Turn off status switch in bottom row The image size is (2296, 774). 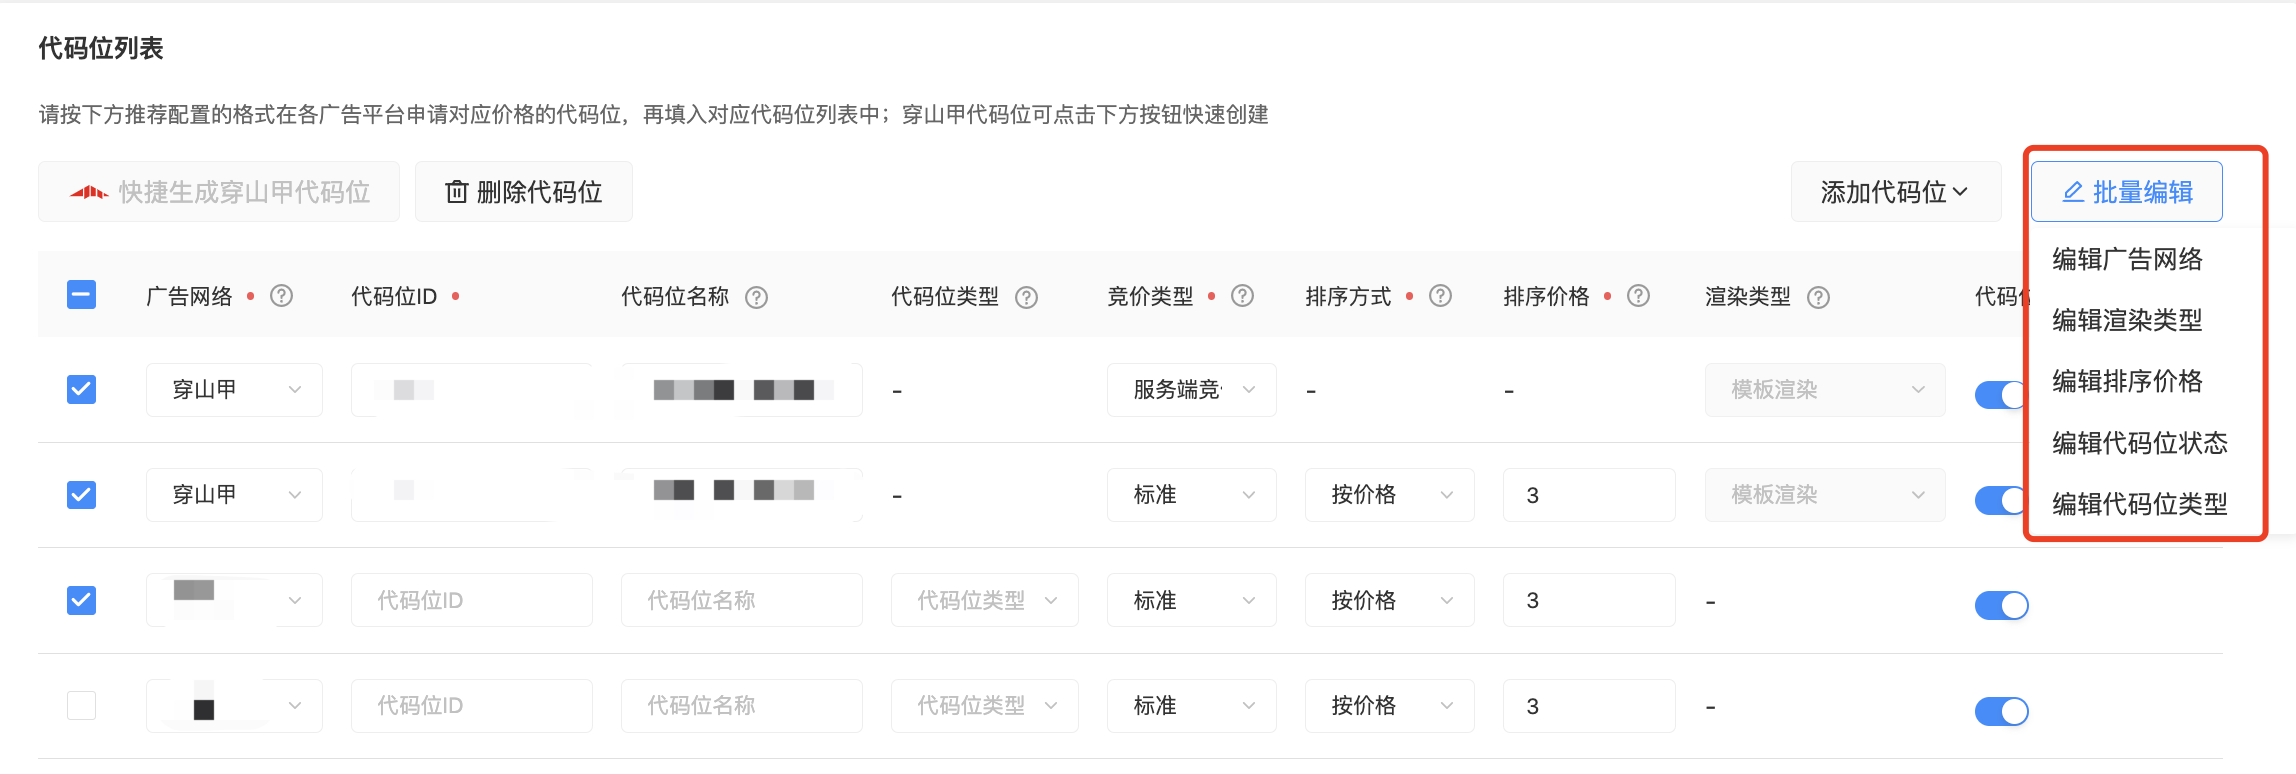(2001, 711)
